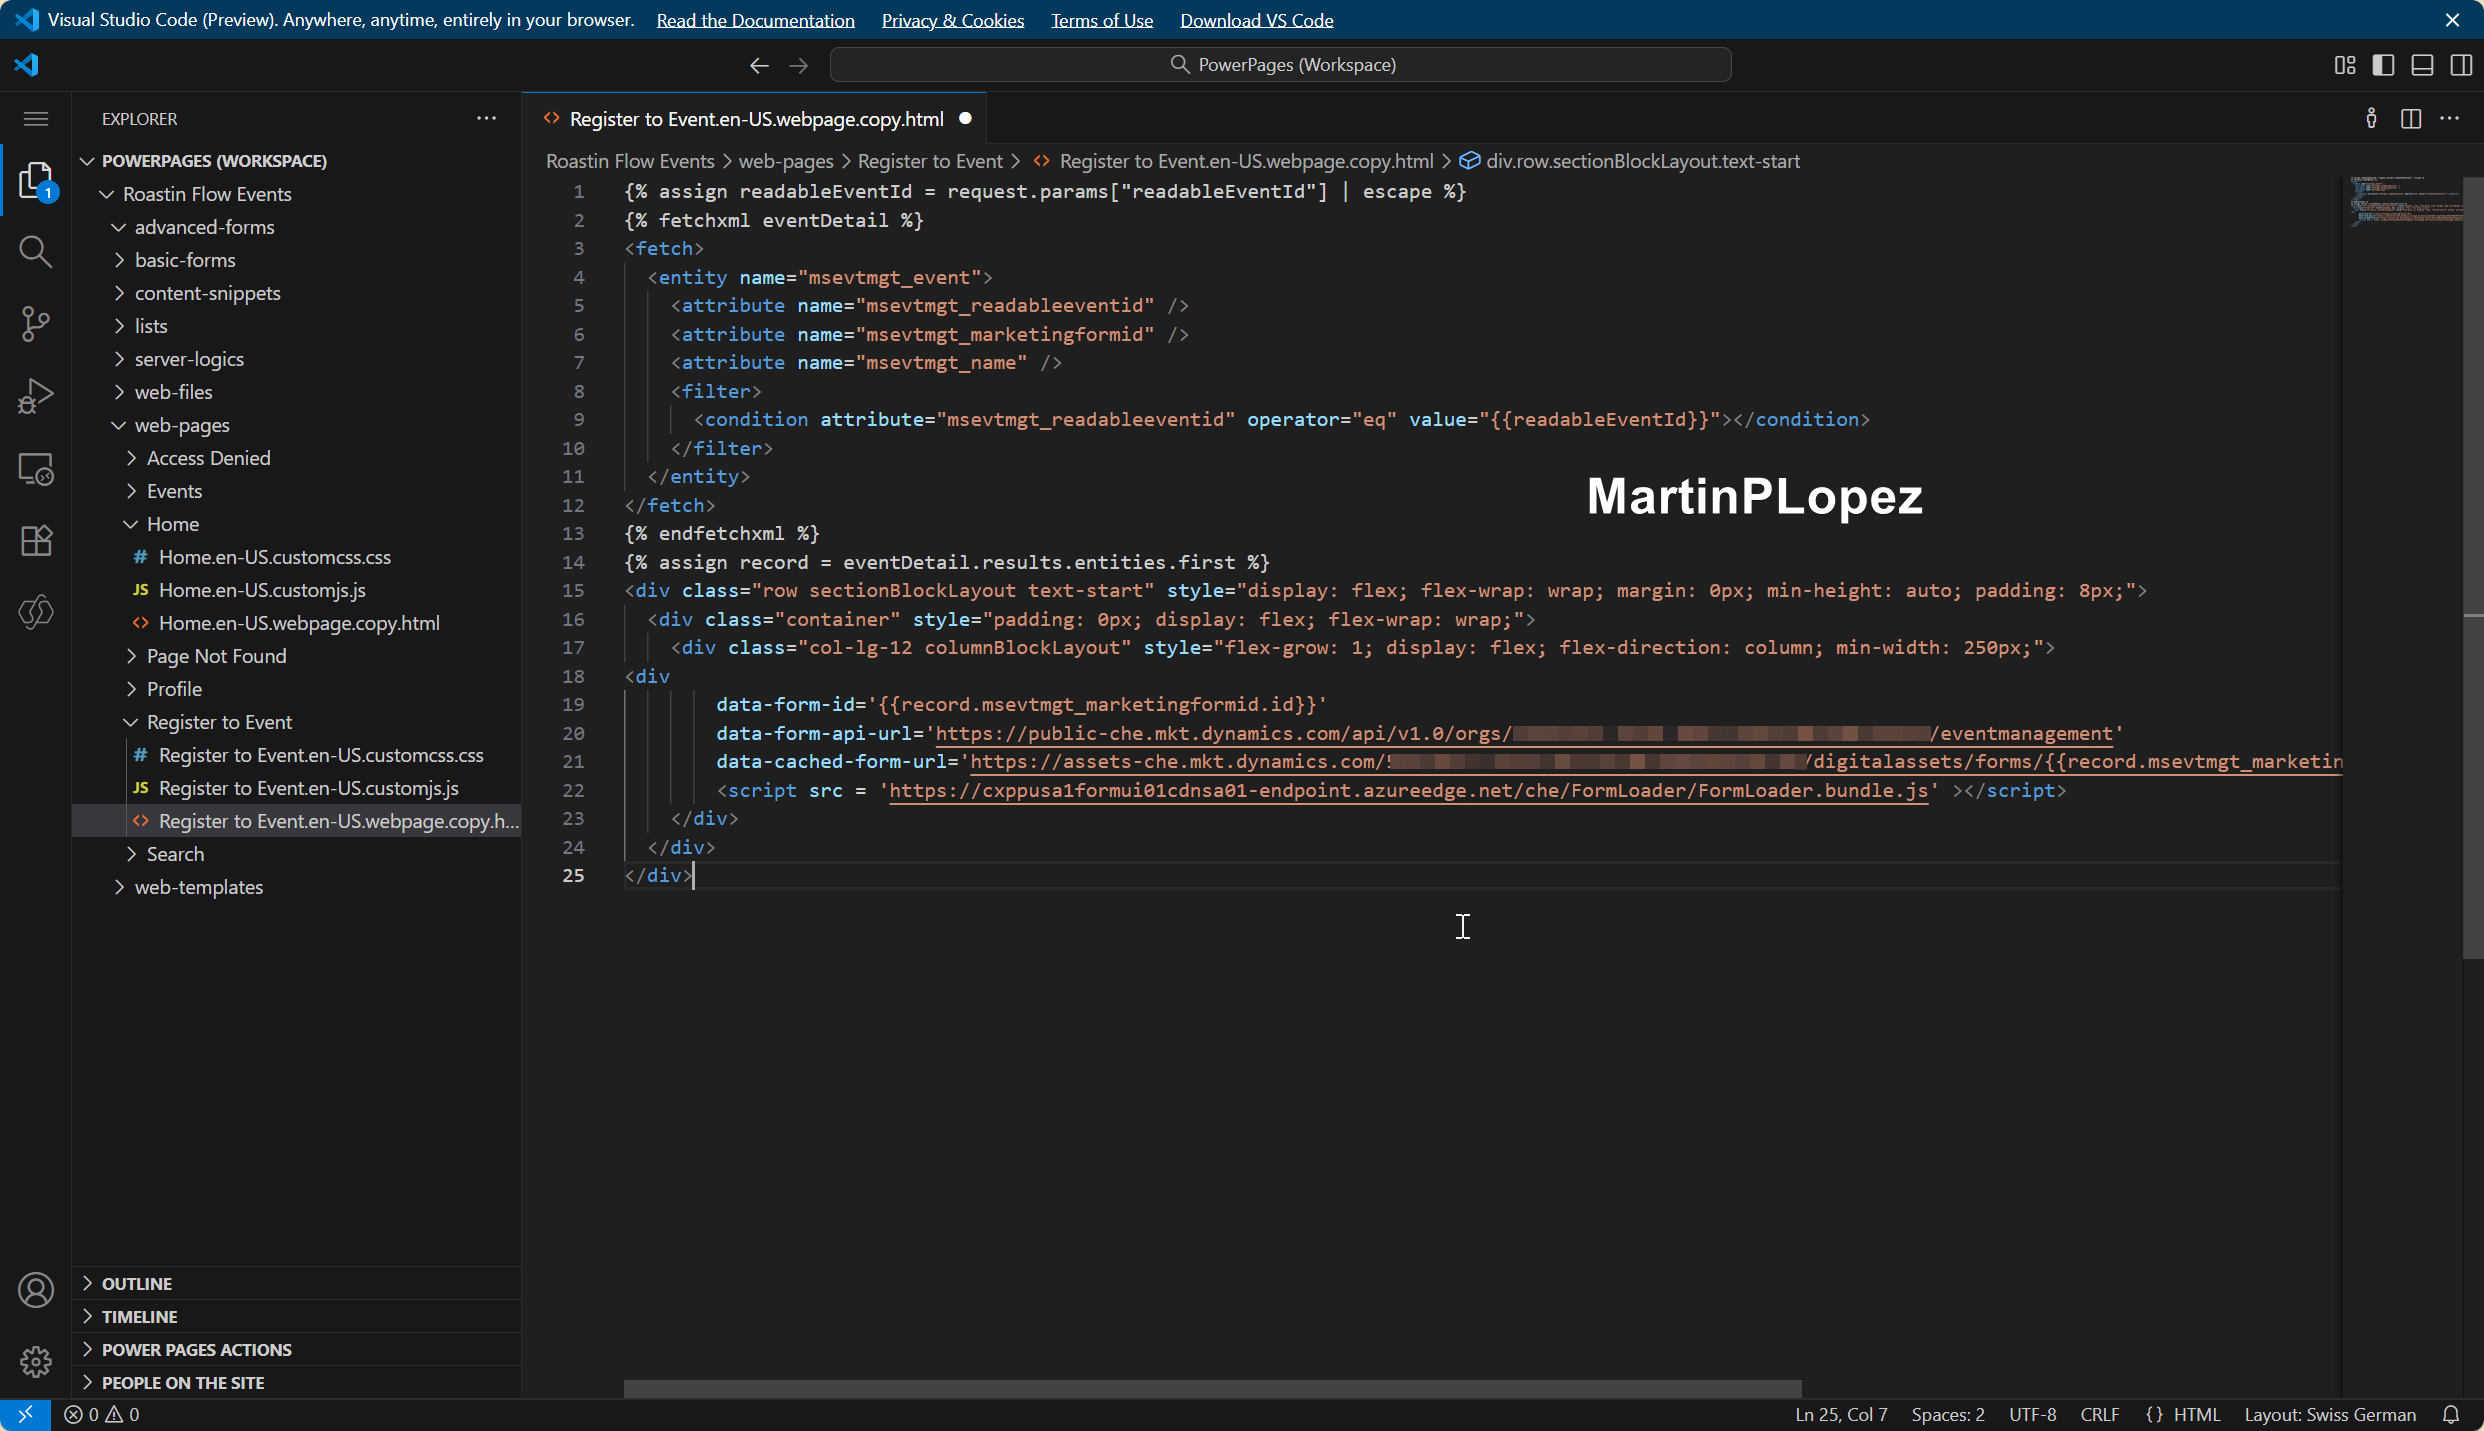Click split editor right icon
Viewport: 2484px width, 1431px height.
pyautogui.click(x=2410, y=119)
